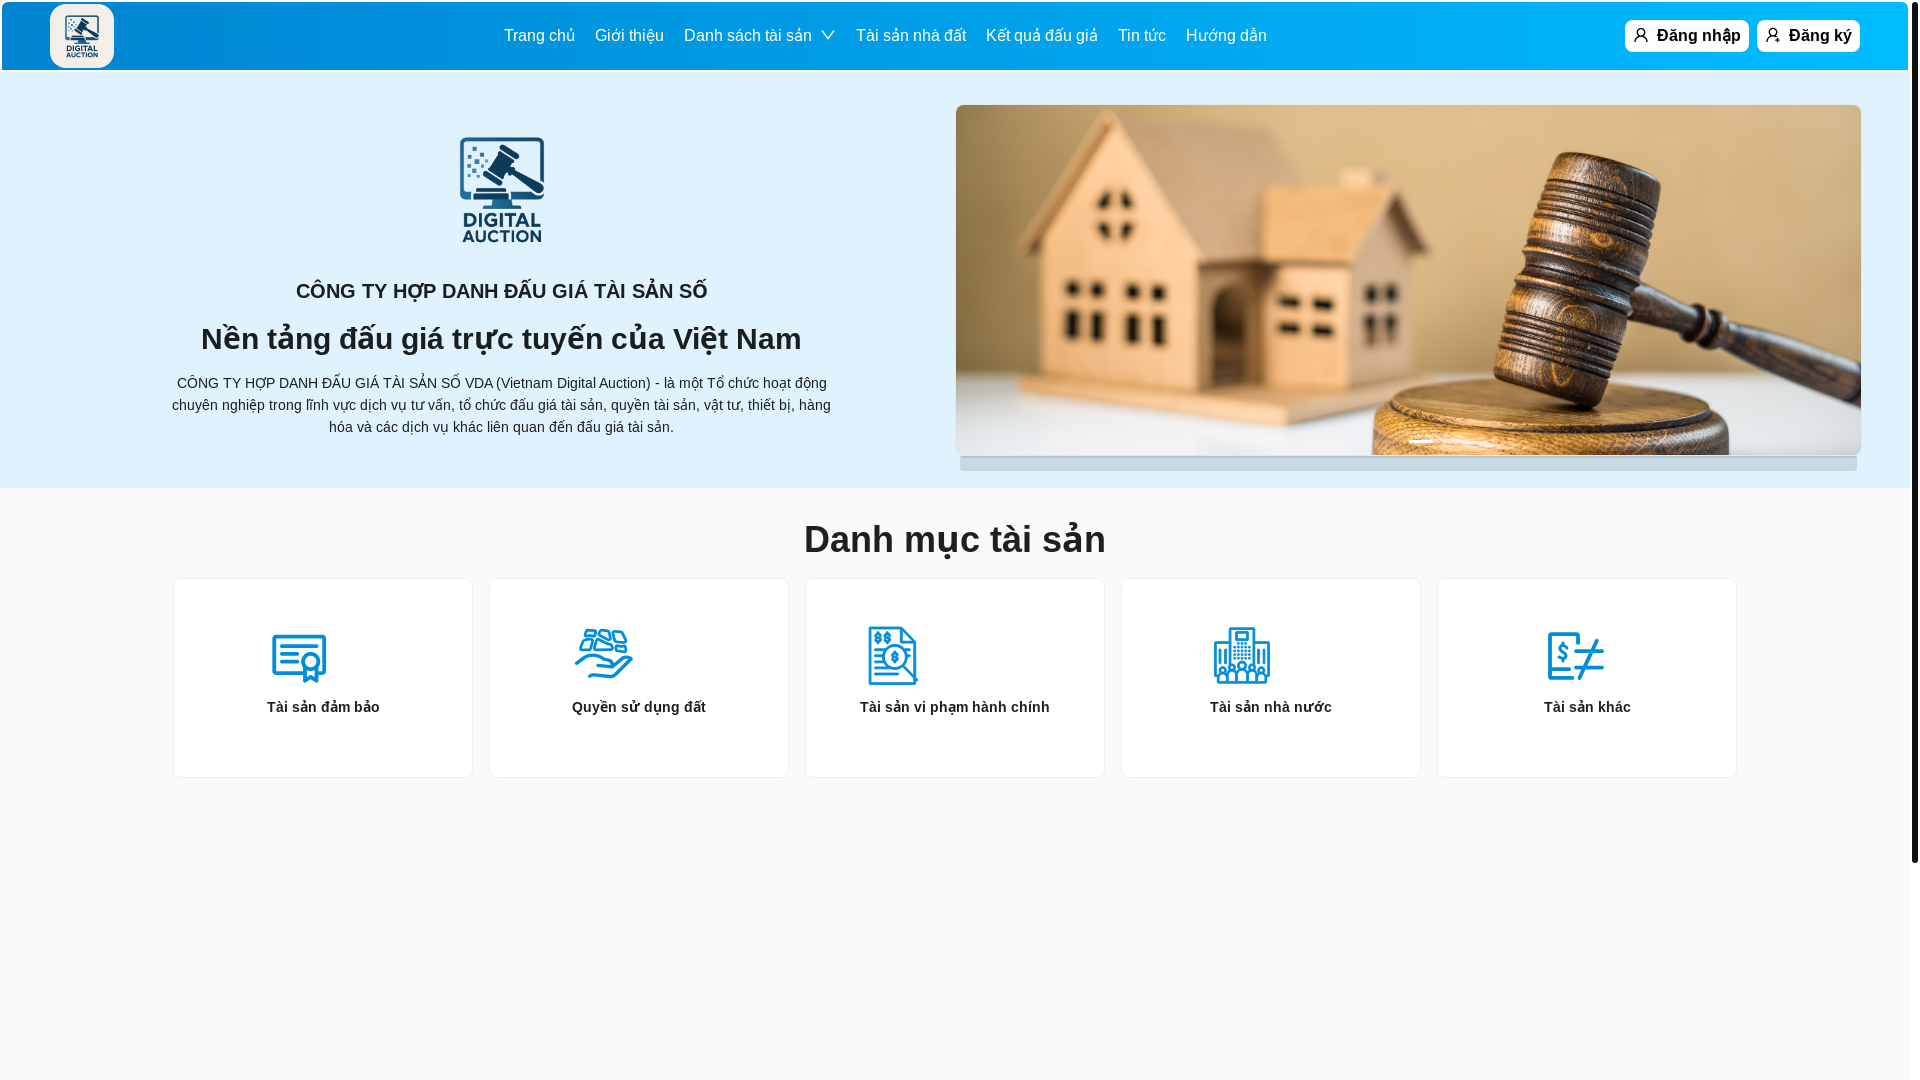The height and width of the screenshot is (1080, 1920).
Task: Click the Tài sản đảm bảo certificate icon
Action: pos(299,657)
